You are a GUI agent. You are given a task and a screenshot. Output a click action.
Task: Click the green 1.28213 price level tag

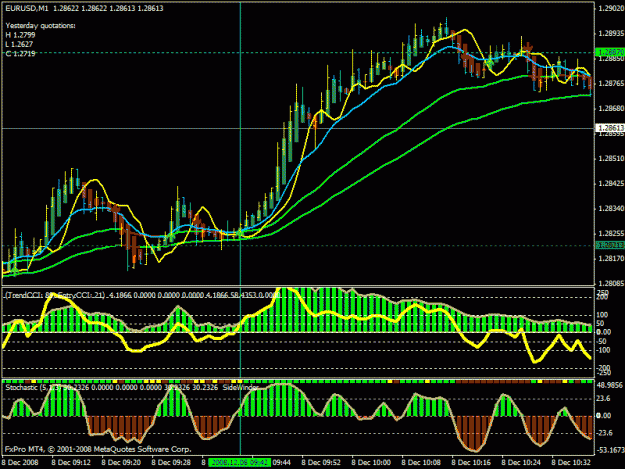coord(610,245)
